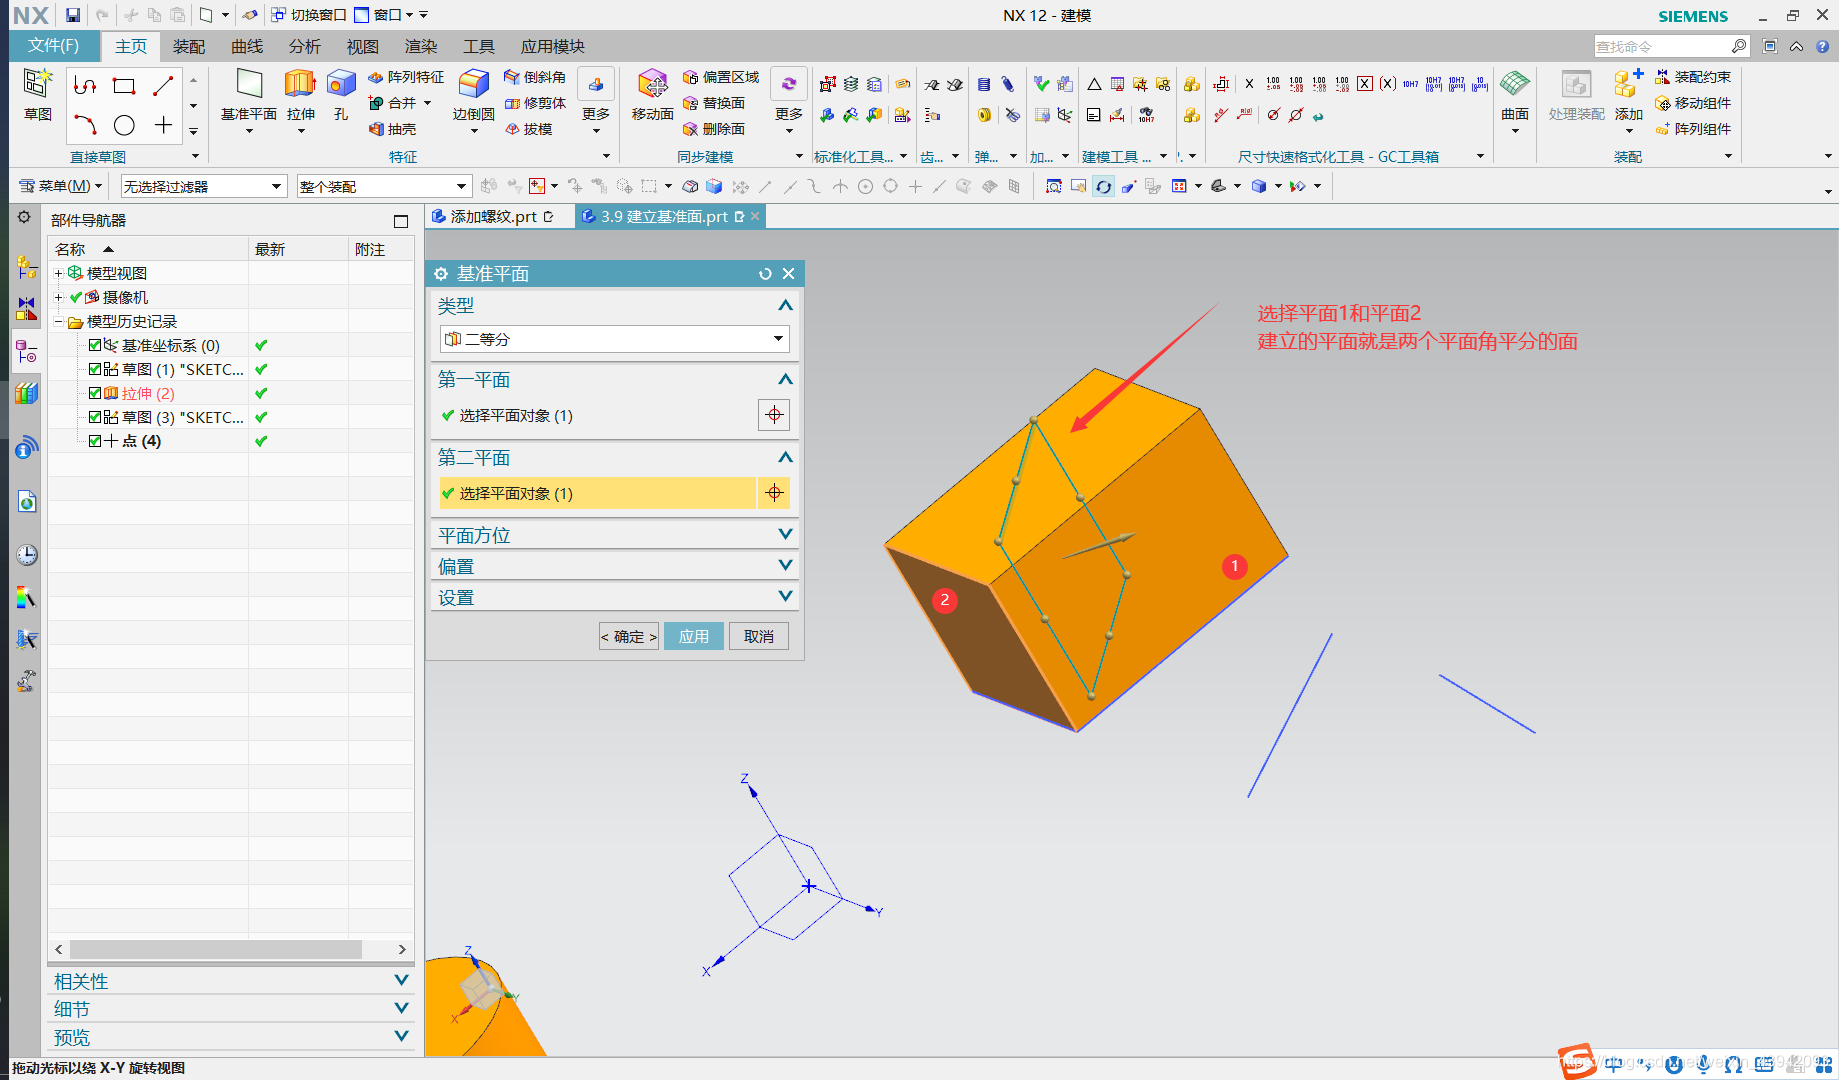Click the reset icon in Datum Plane dialog
1839x1080 pixels.
(x=765, y=274)
